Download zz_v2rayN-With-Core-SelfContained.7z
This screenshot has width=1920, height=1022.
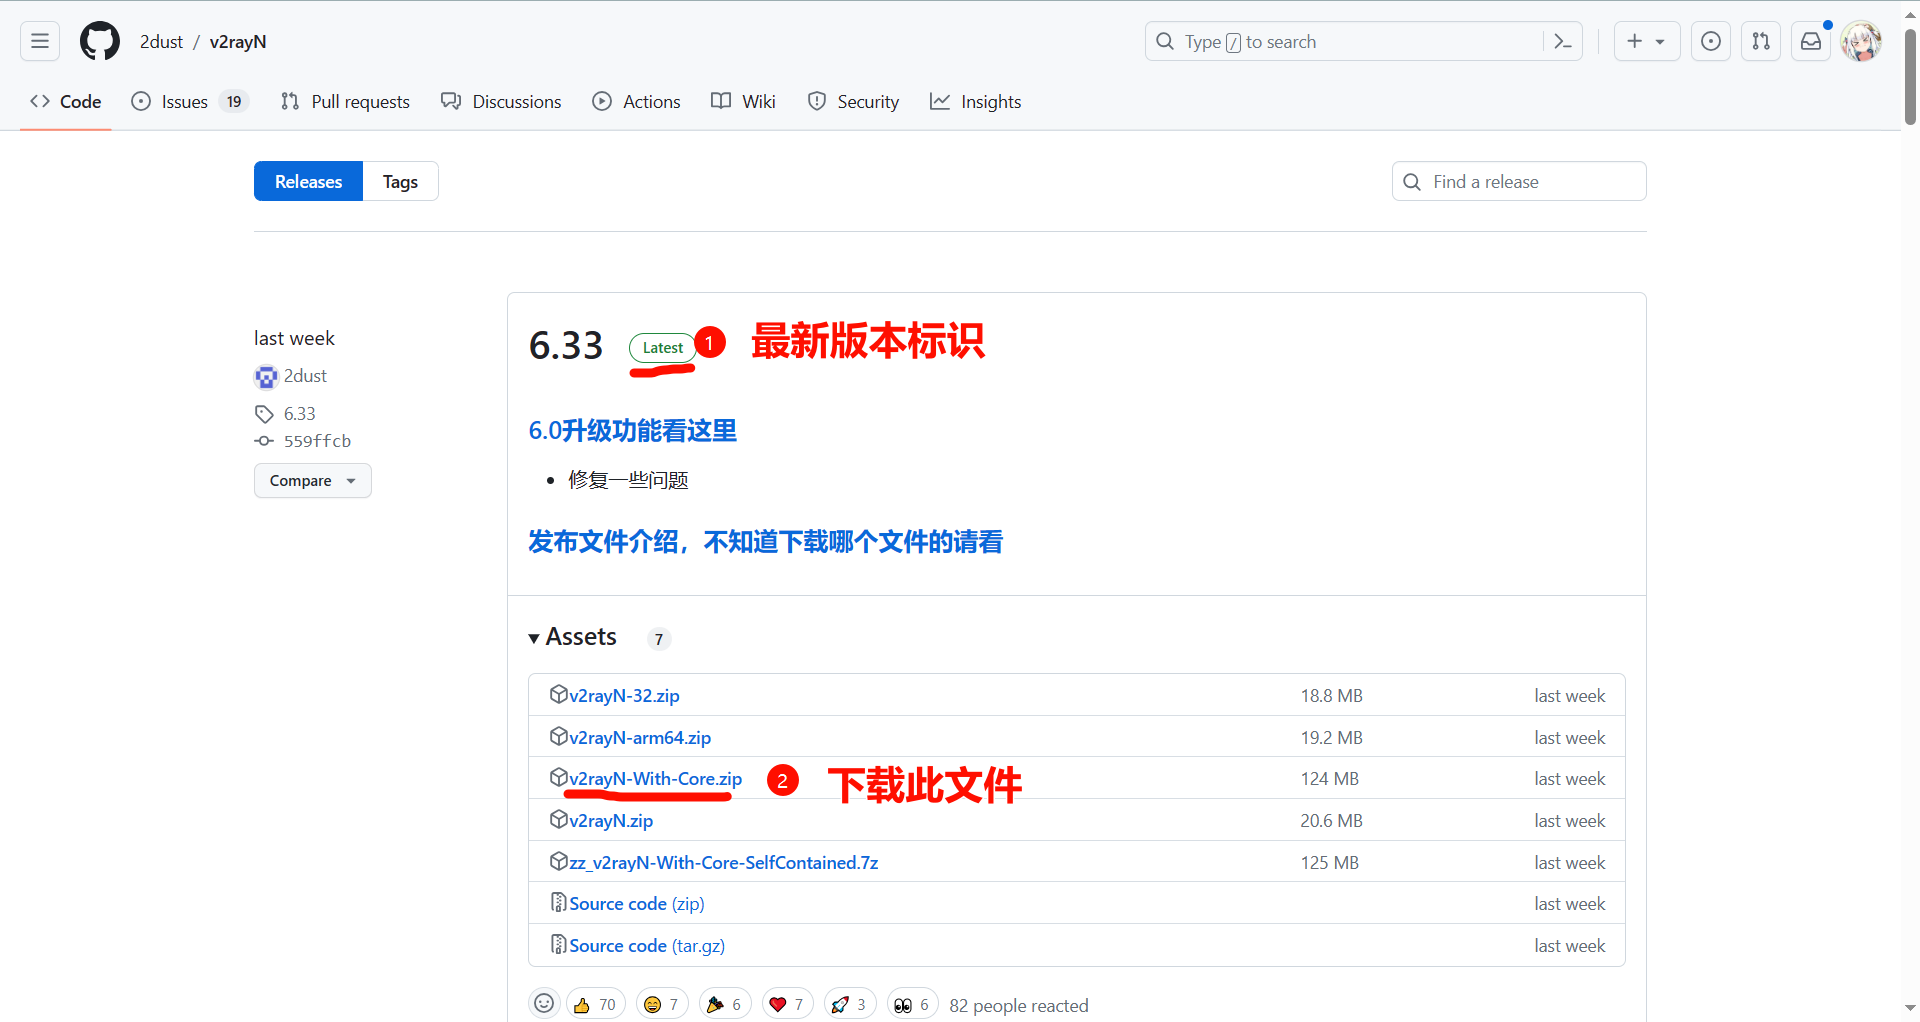tap(724, 862)
